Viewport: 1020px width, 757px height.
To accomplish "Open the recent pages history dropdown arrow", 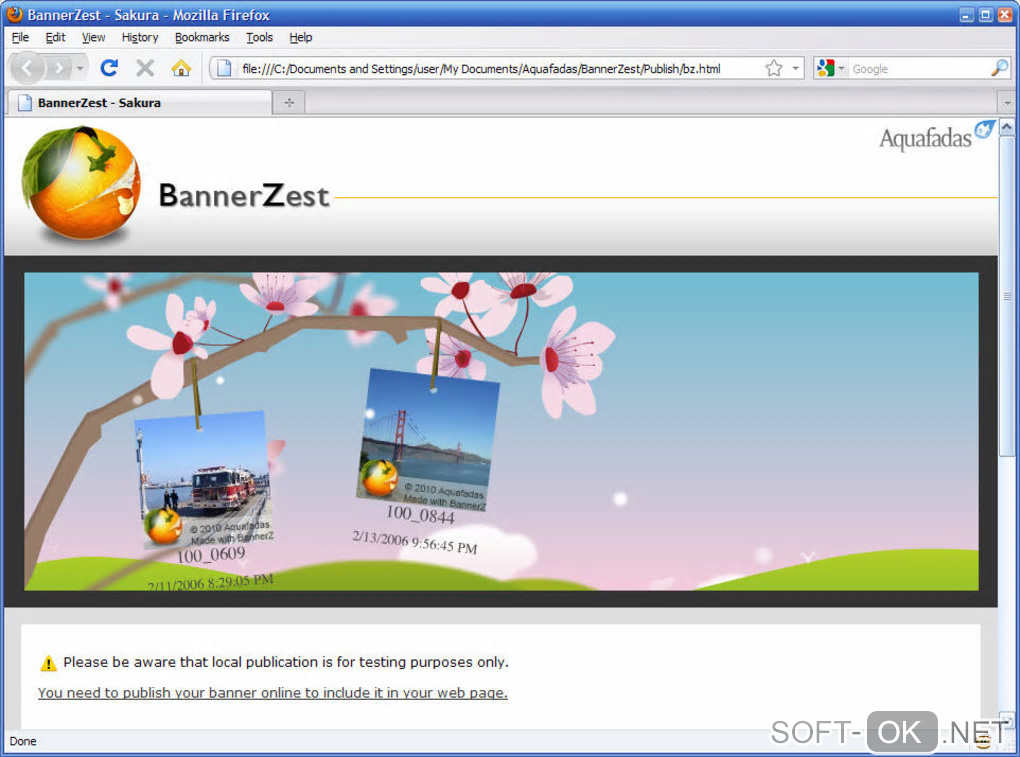I will click(80, 68).
